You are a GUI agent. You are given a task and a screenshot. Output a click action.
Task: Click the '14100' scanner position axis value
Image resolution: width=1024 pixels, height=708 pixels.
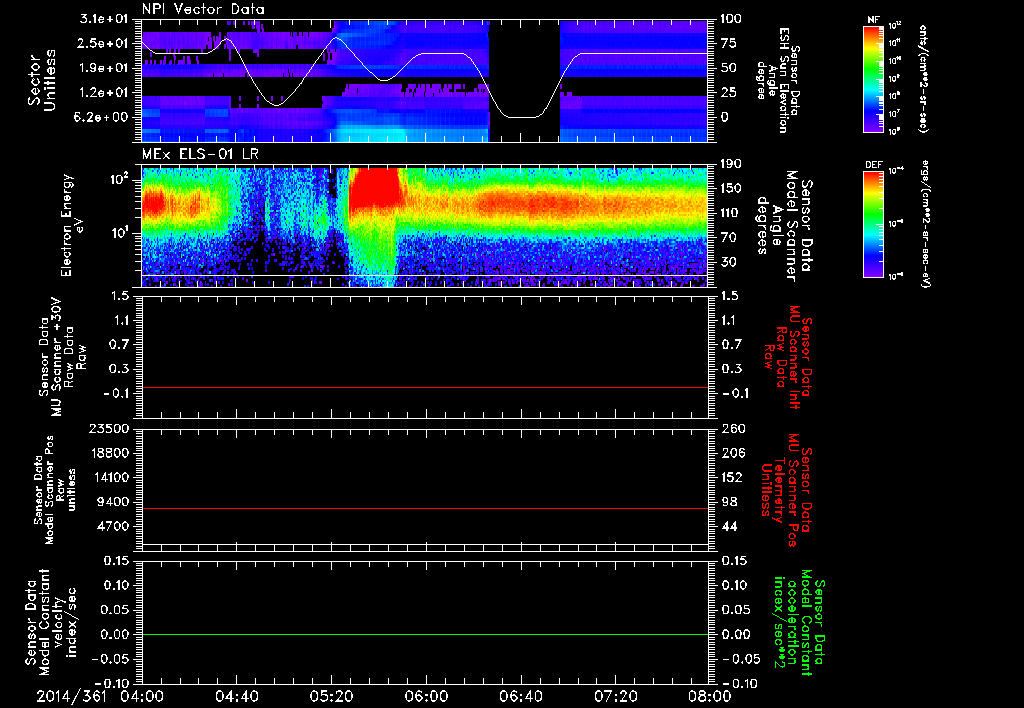(110, 477)
